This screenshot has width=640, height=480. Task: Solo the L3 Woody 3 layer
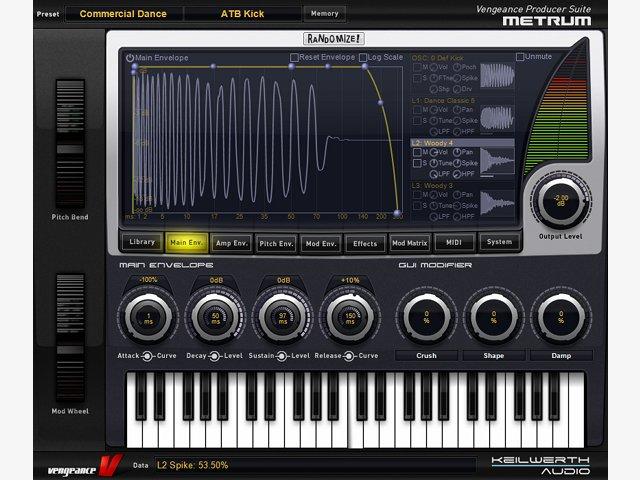tap(417, 206)
